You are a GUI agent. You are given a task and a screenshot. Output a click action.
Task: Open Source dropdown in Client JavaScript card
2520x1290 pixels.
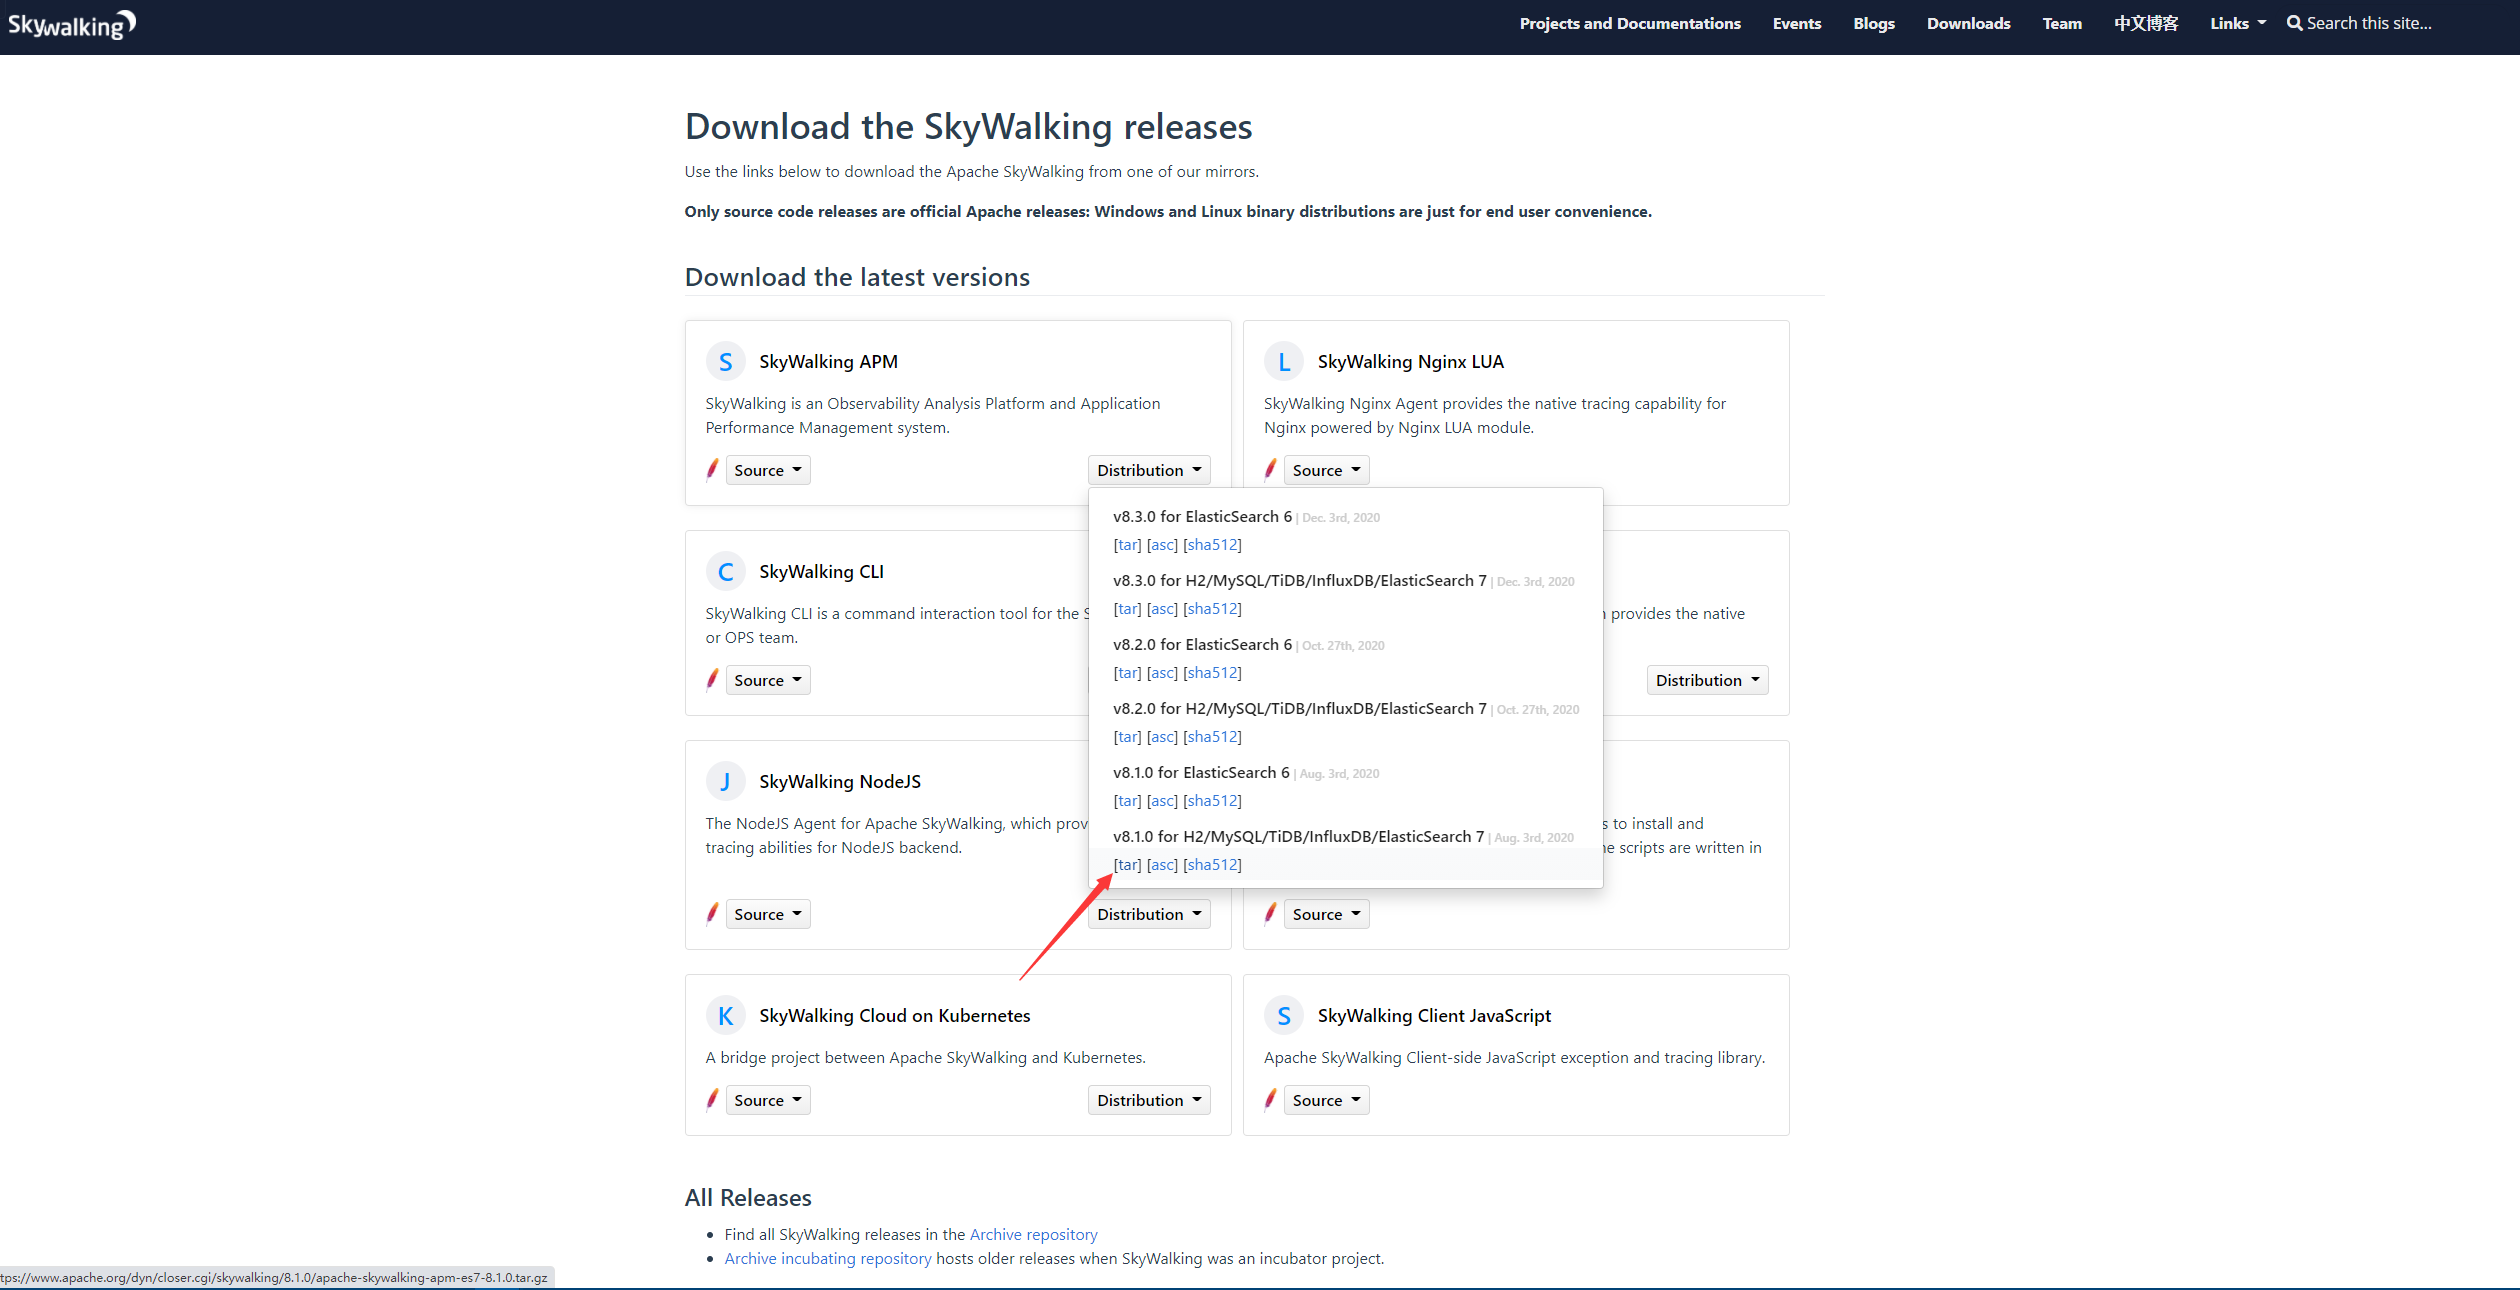(1326, 1100)
